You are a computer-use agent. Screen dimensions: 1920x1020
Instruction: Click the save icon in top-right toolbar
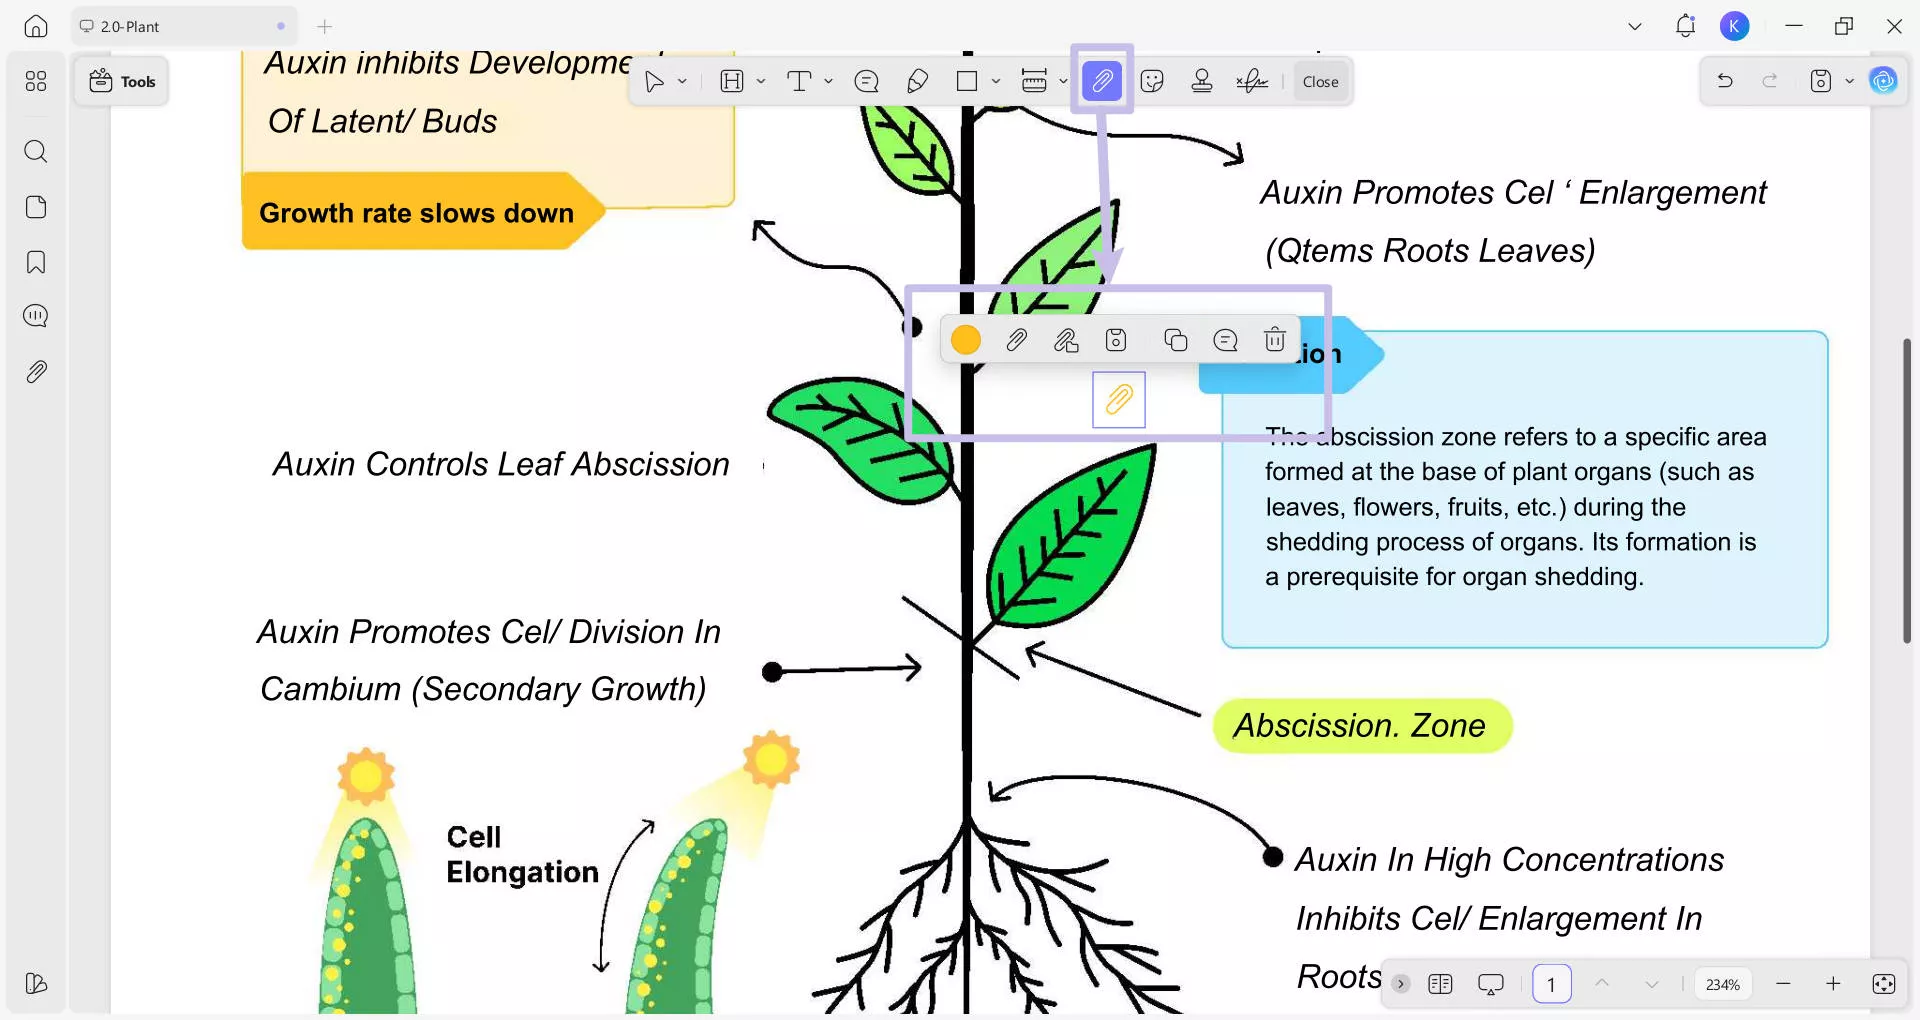pos(1821,81)
